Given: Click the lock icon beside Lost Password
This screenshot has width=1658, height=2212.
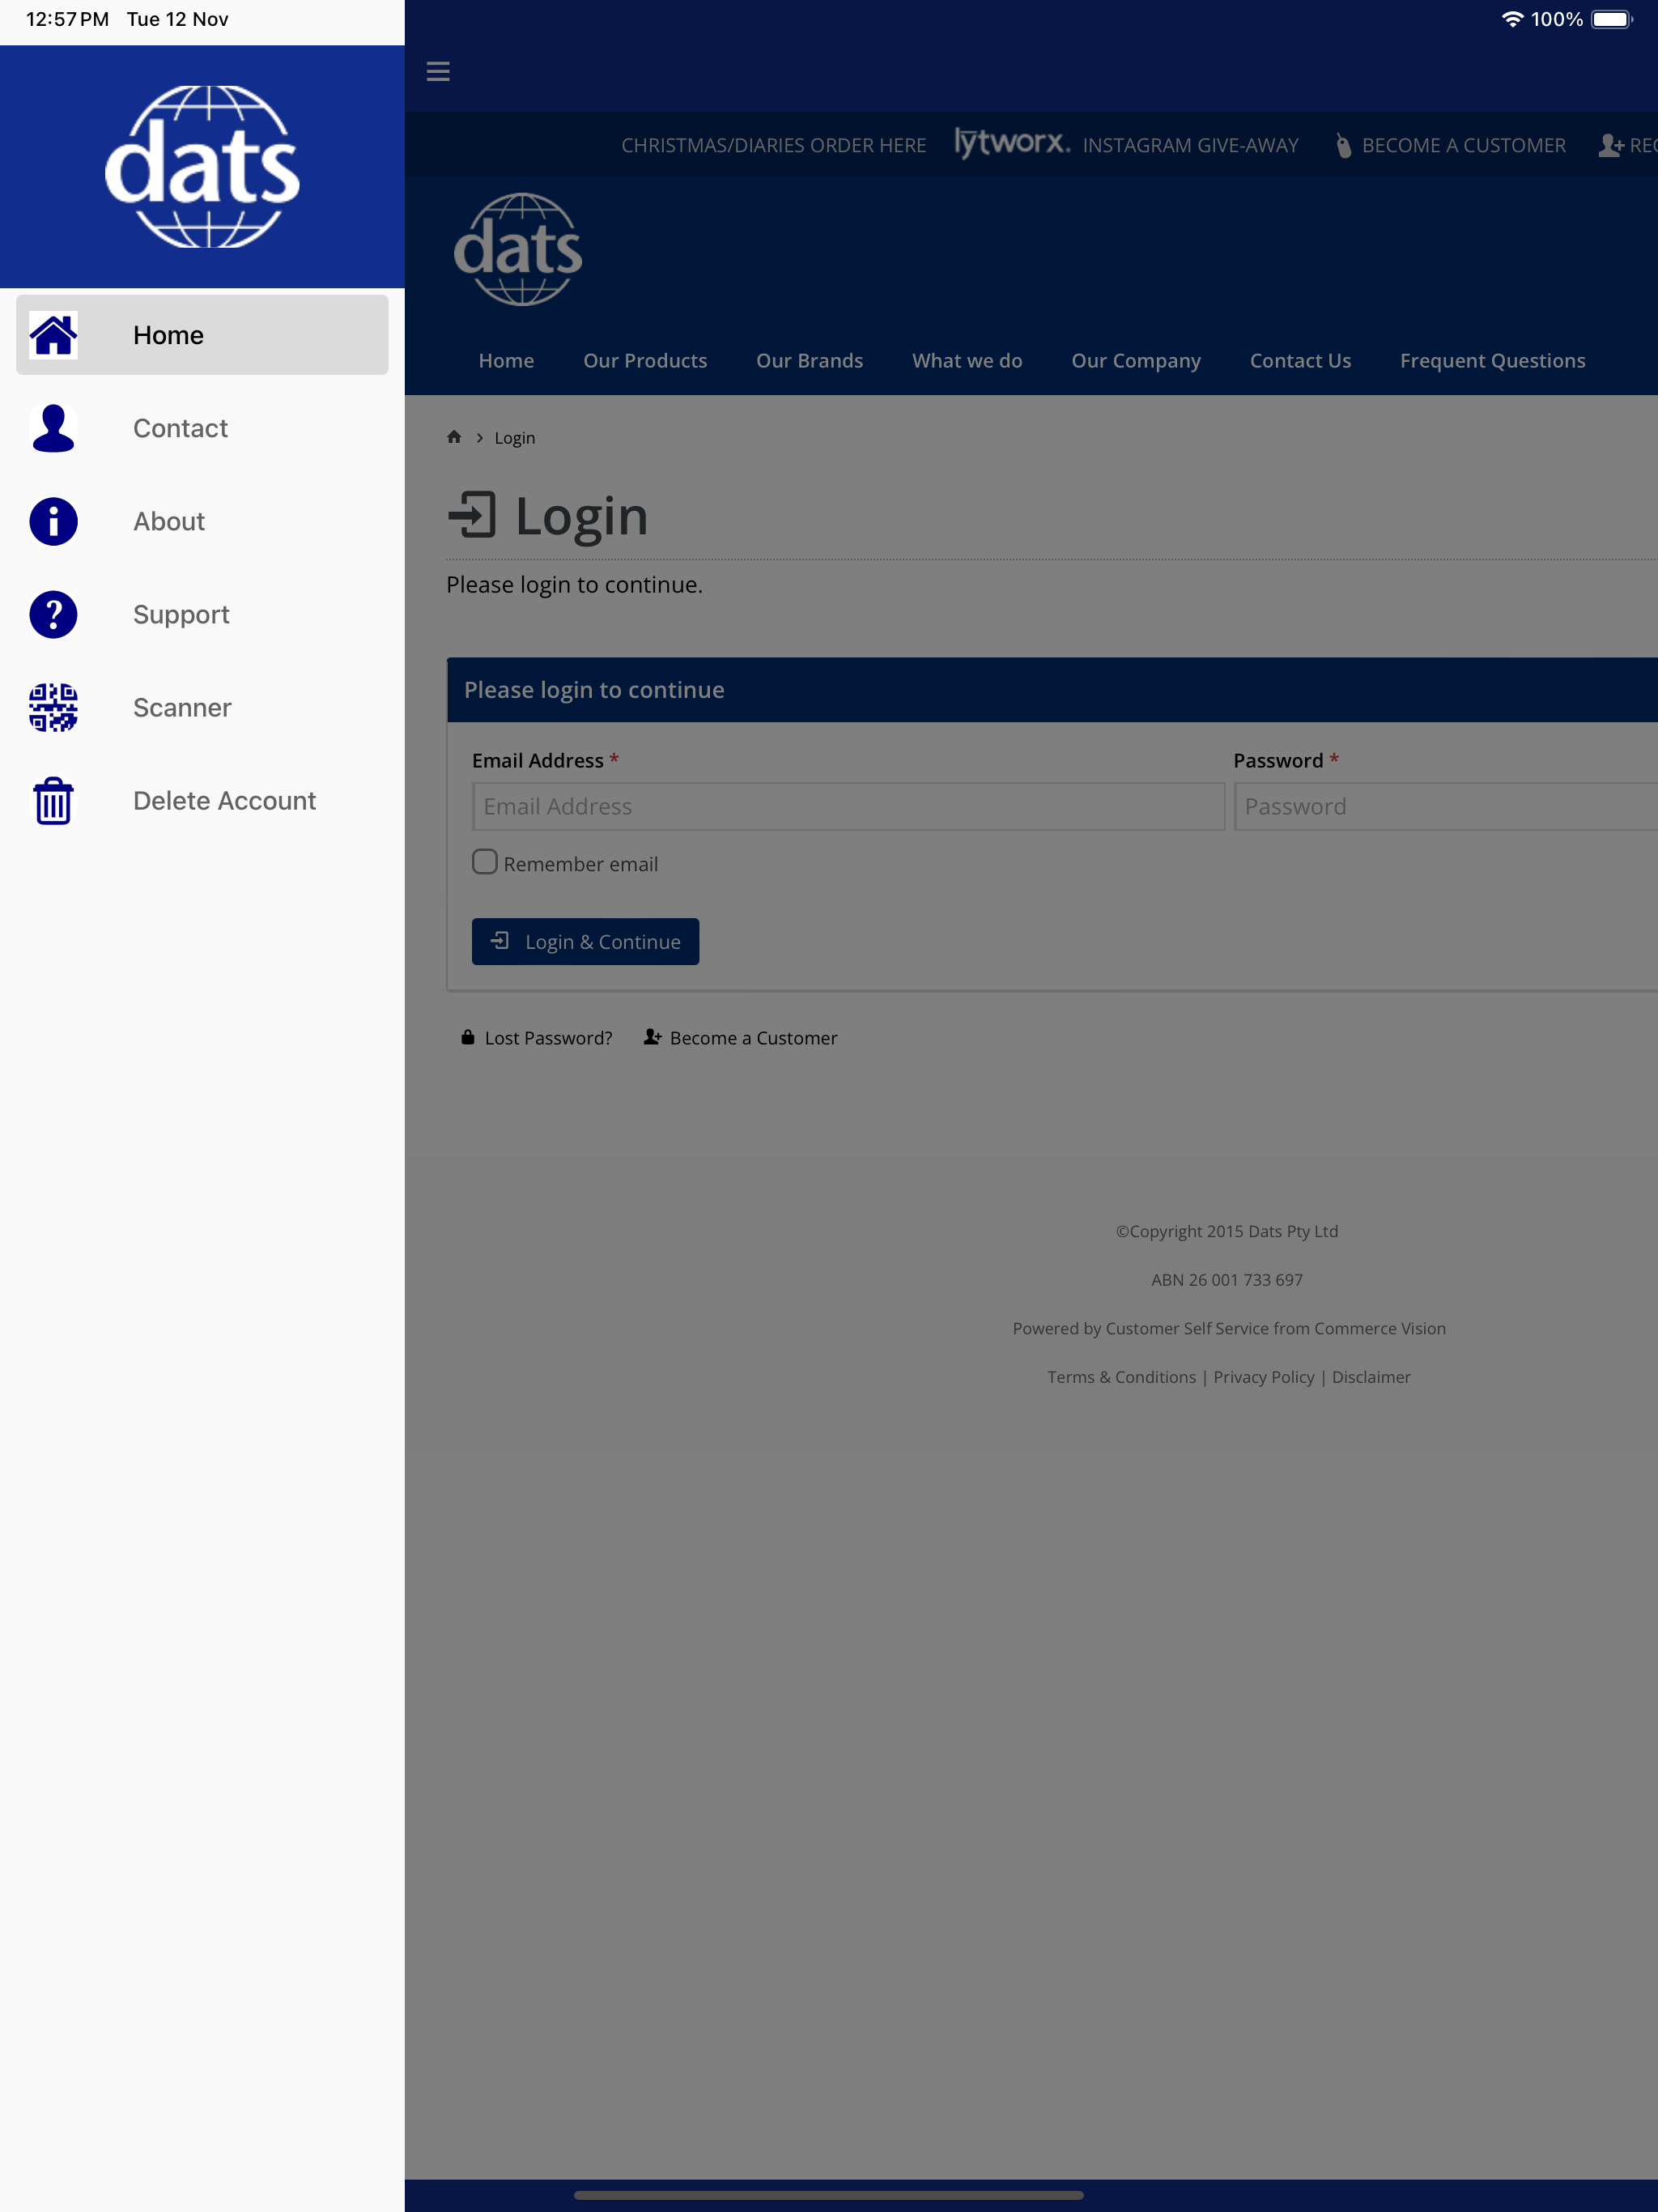Looking at the screenshot, I should 467,1037.
